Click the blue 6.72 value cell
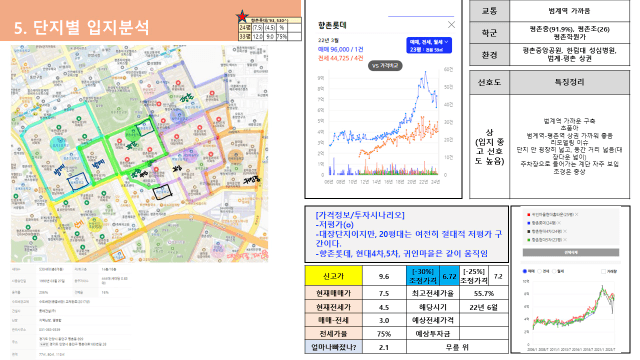This screenshot has height=360, width=640. pos(449,276)
